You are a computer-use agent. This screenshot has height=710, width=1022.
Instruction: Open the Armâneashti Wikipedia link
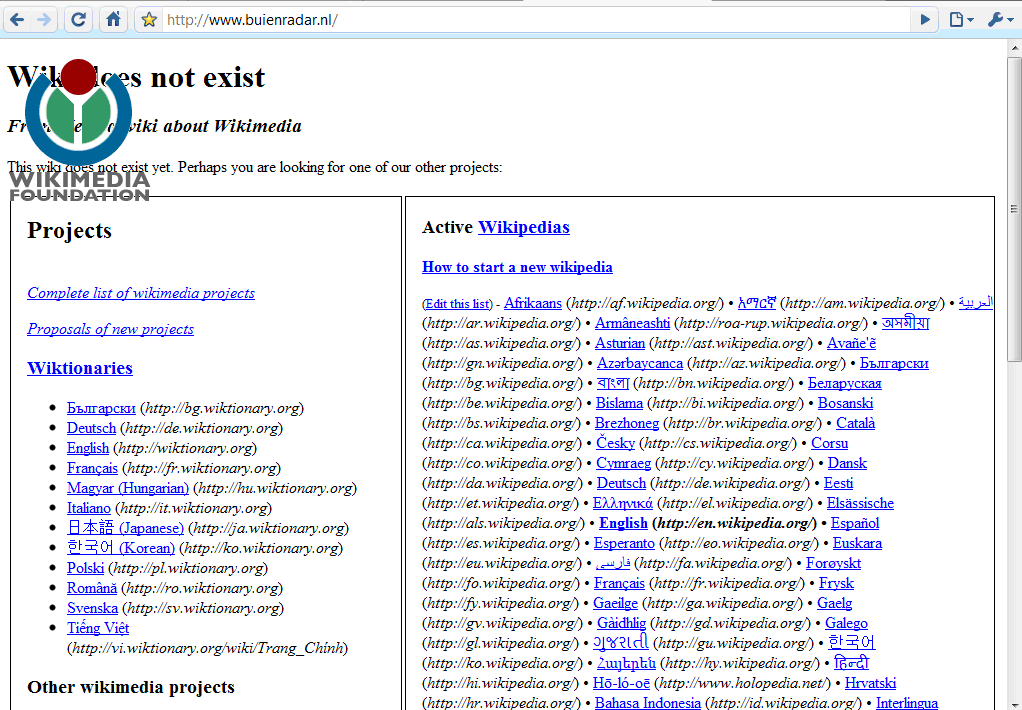(632, 323)
